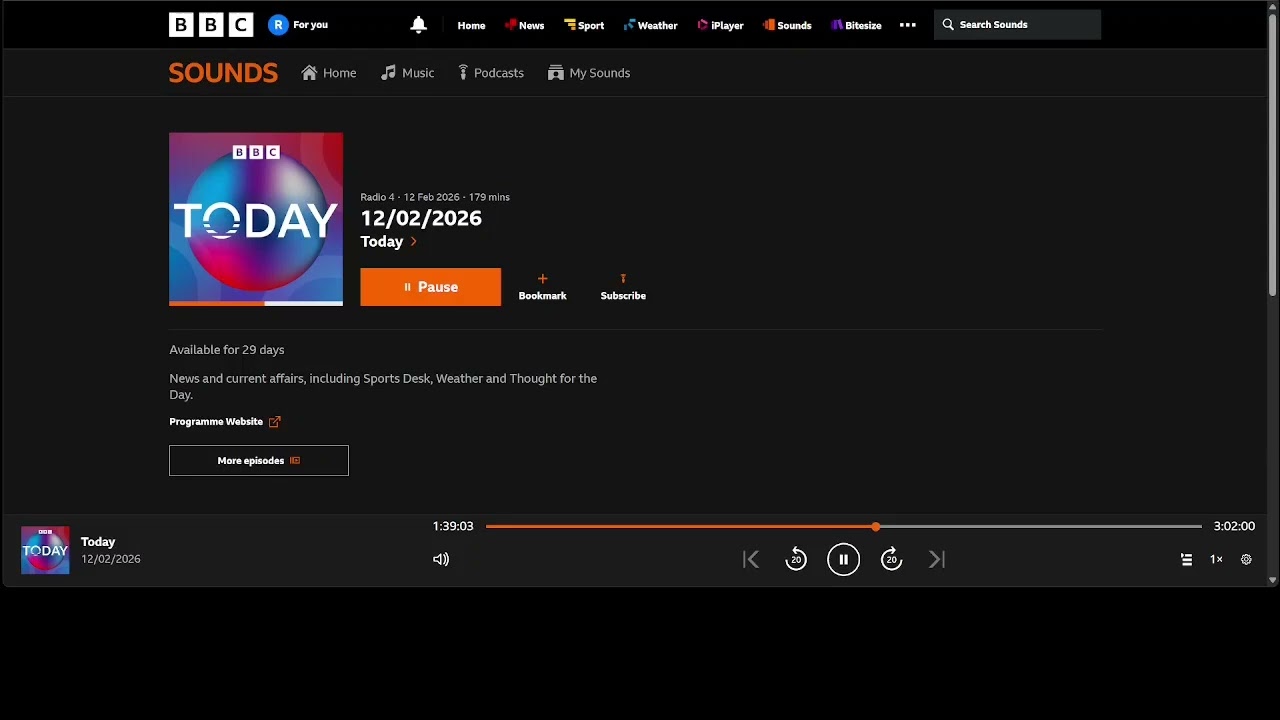This screenshot has height=720, width=1280.
Task: Click the progress bar scrubber handle
Action: point(876,526)
